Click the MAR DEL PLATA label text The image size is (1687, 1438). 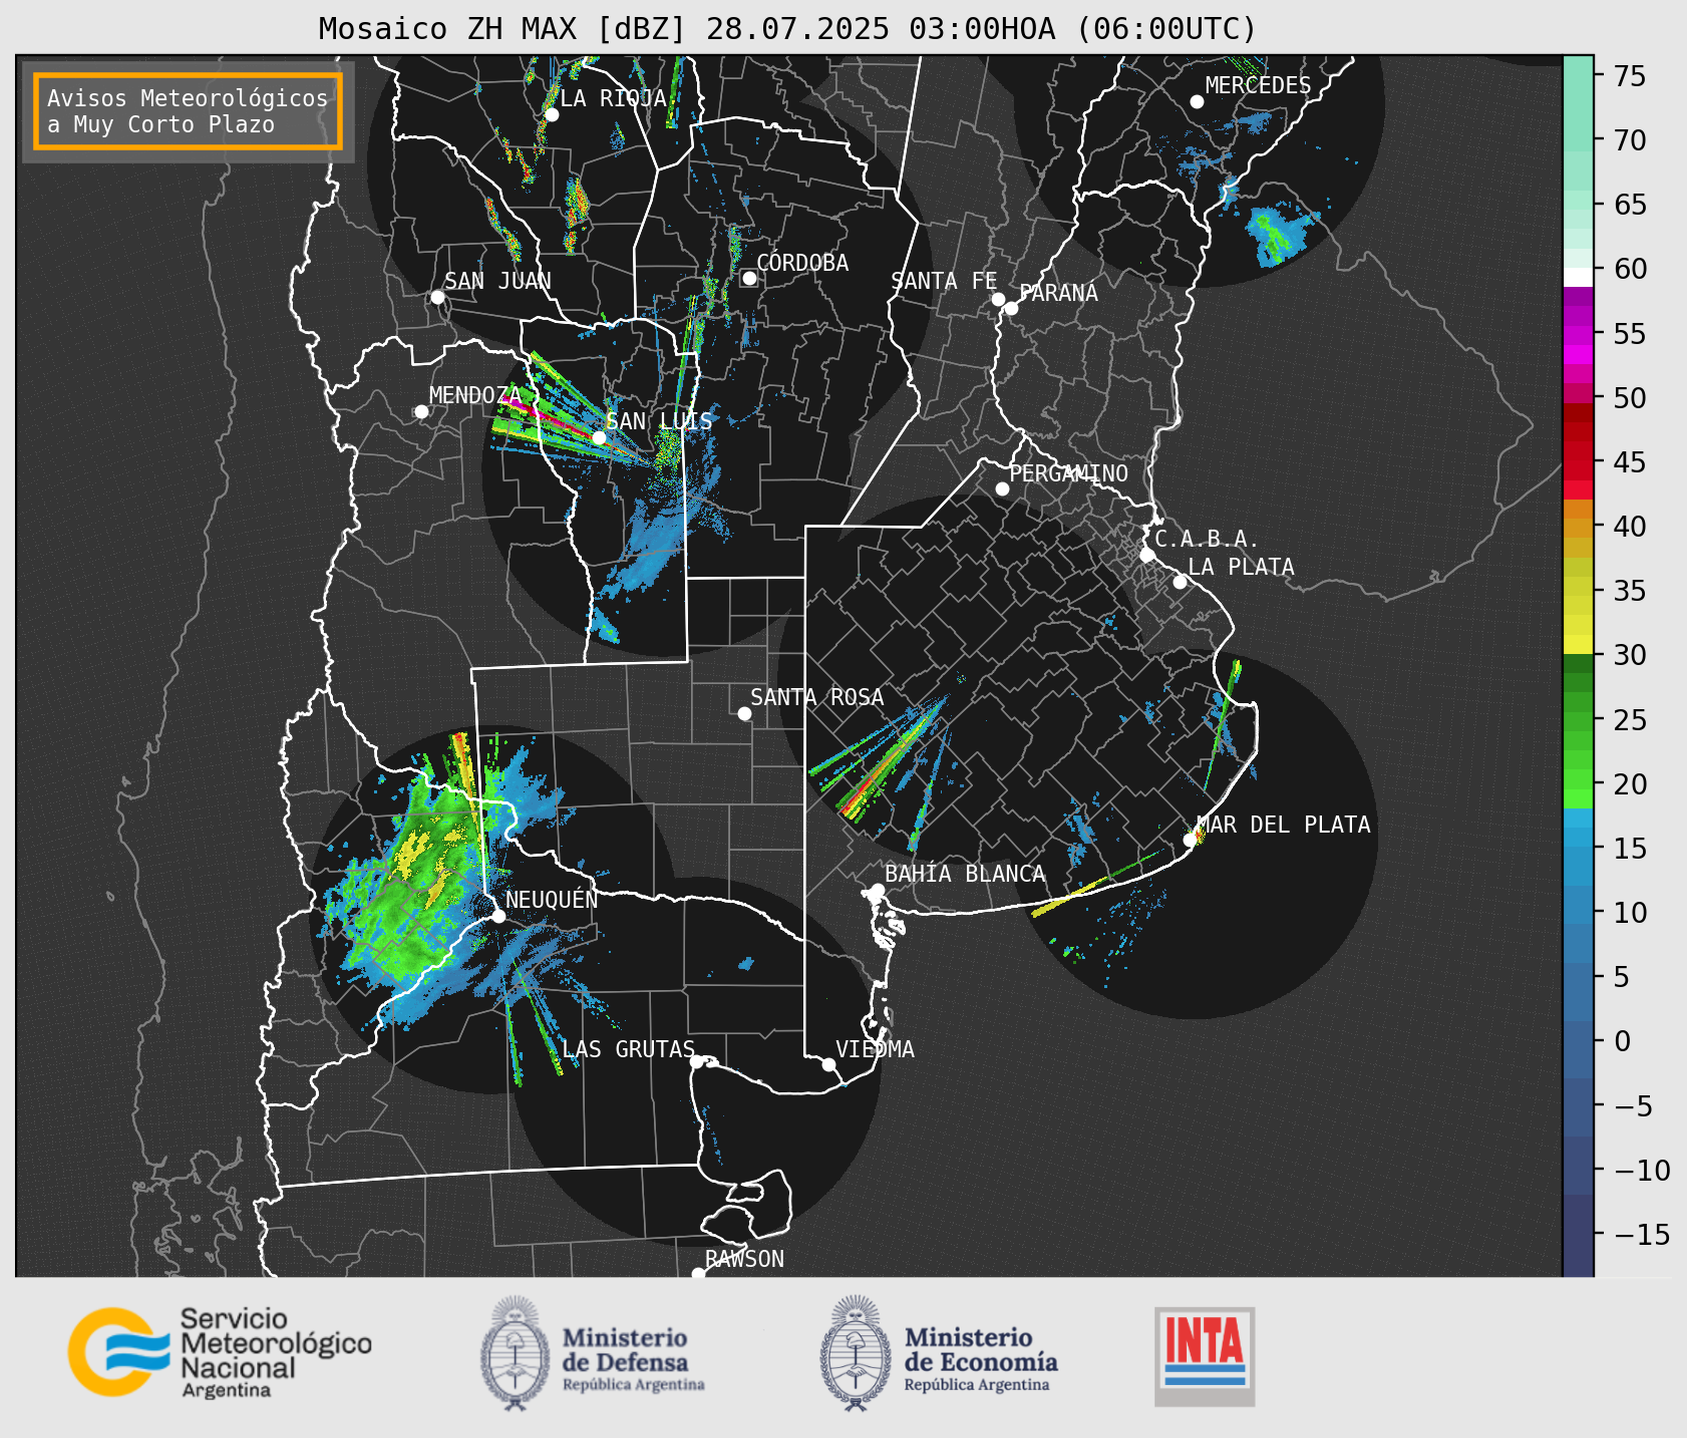tap(1284, 825)
